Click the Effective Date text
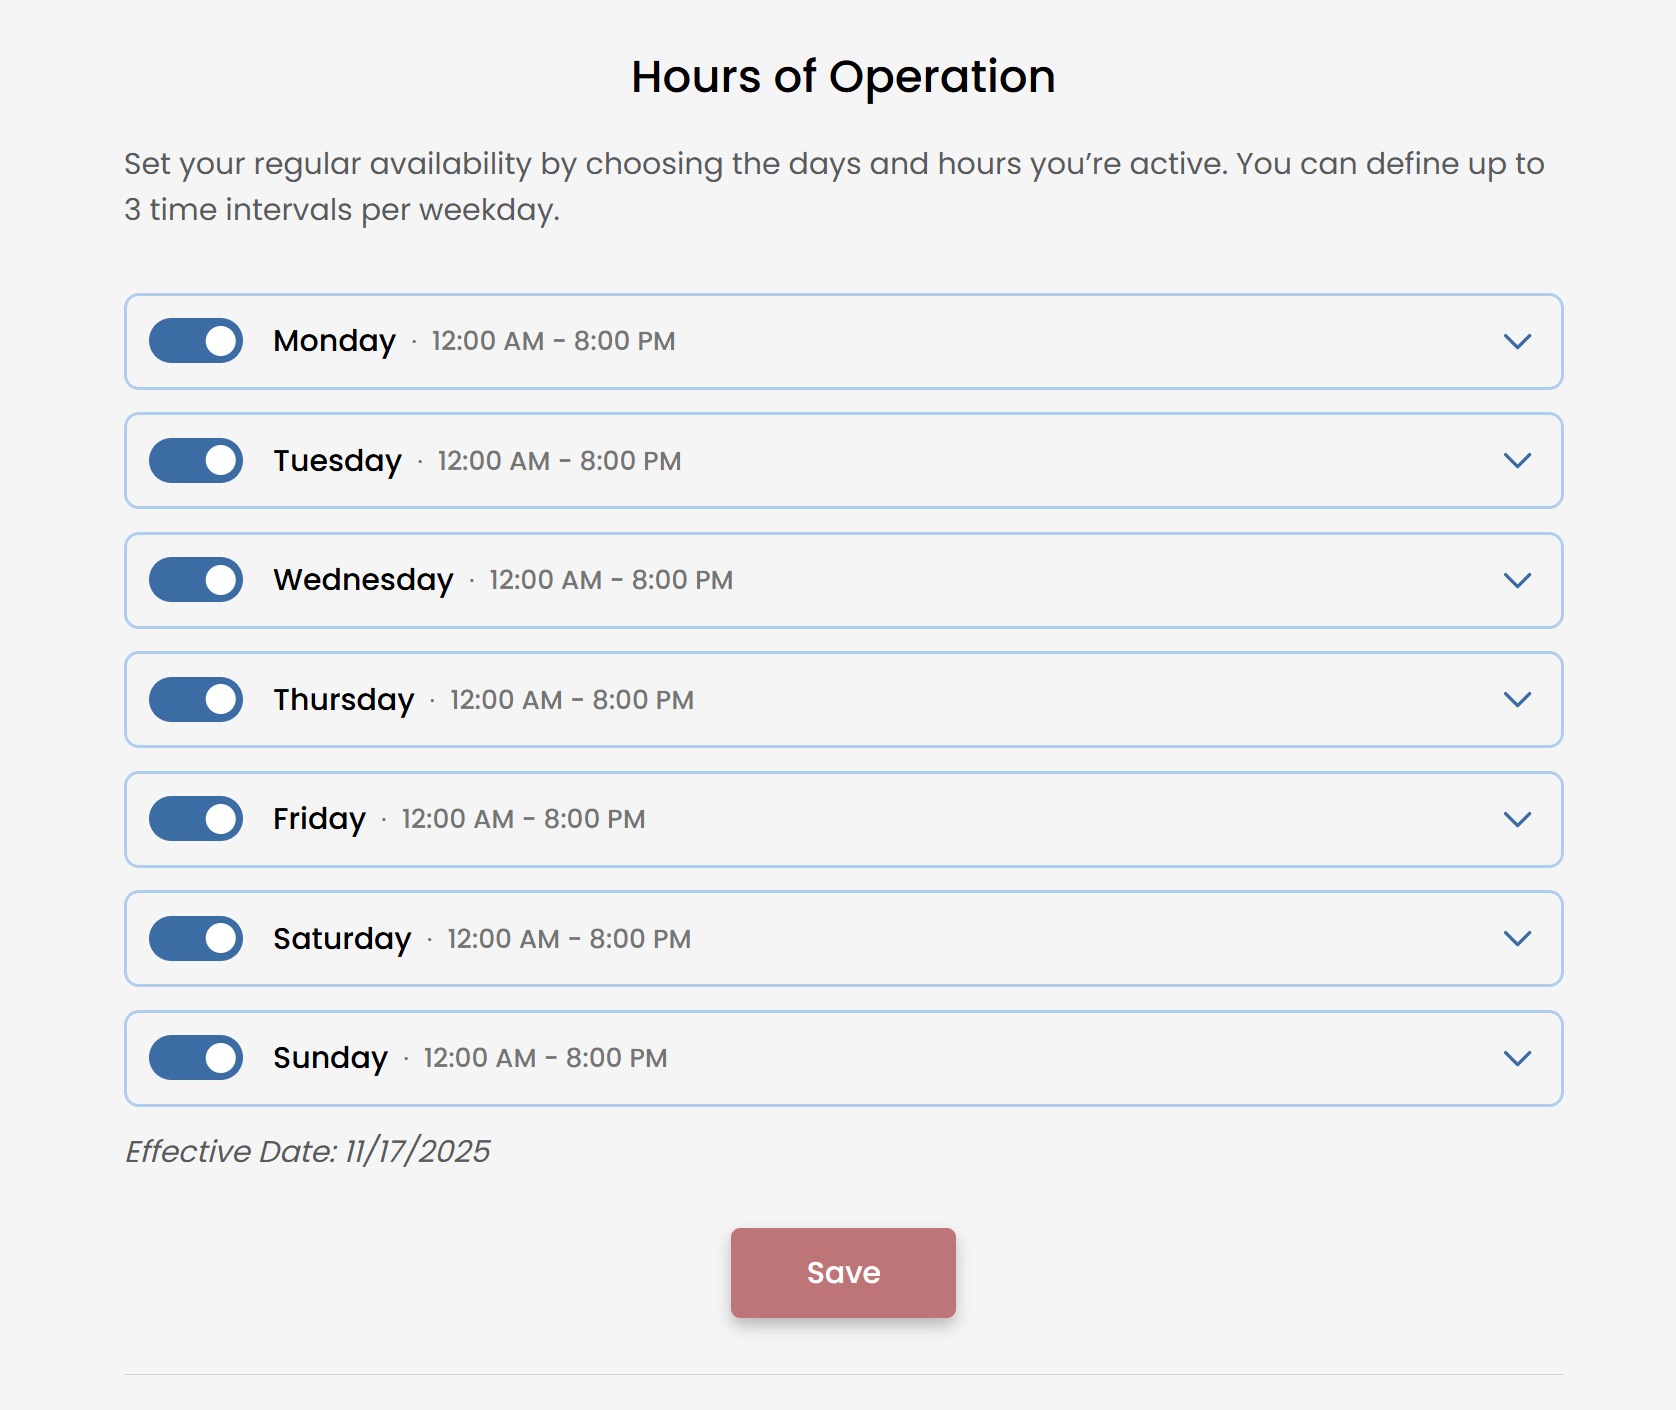 point(307,1151)
